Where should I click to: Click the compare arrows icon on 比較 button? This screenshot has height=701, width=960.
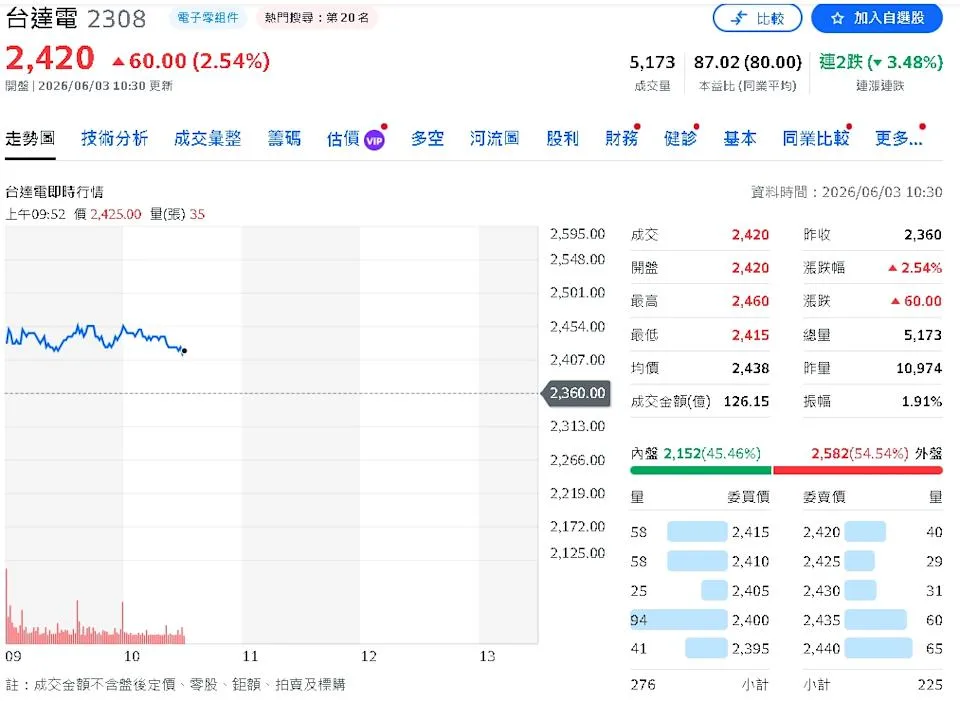pos(740,18)
